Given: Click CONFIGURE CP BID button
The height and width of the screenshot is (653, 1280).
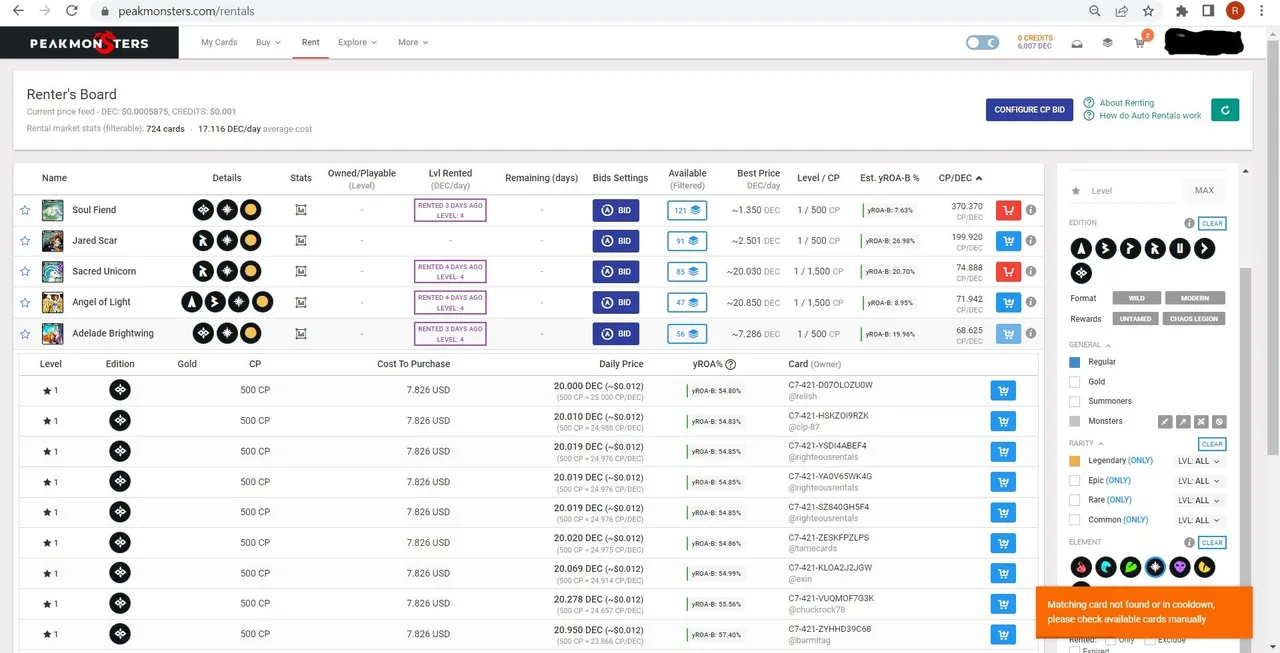Looking at the screenshot, I should coord(1029,110).
